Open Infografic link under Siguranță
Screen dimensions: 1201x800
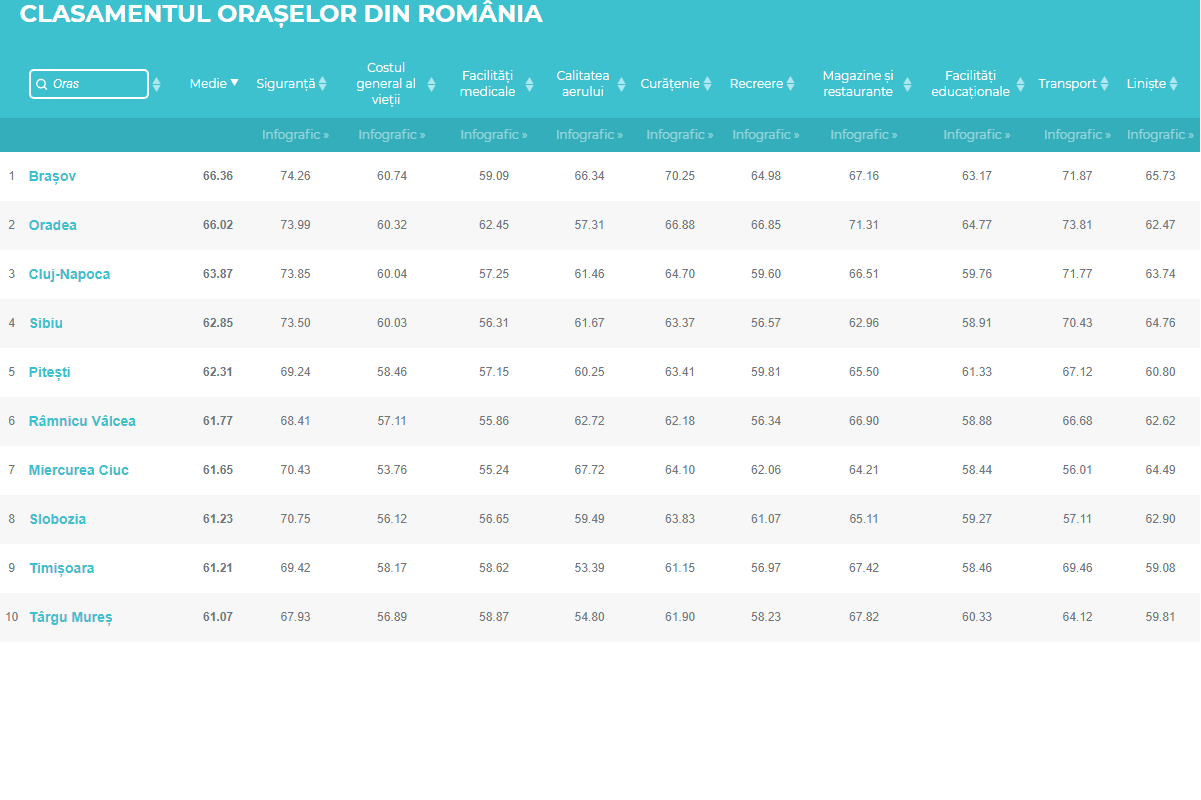(x=295, y=135)
